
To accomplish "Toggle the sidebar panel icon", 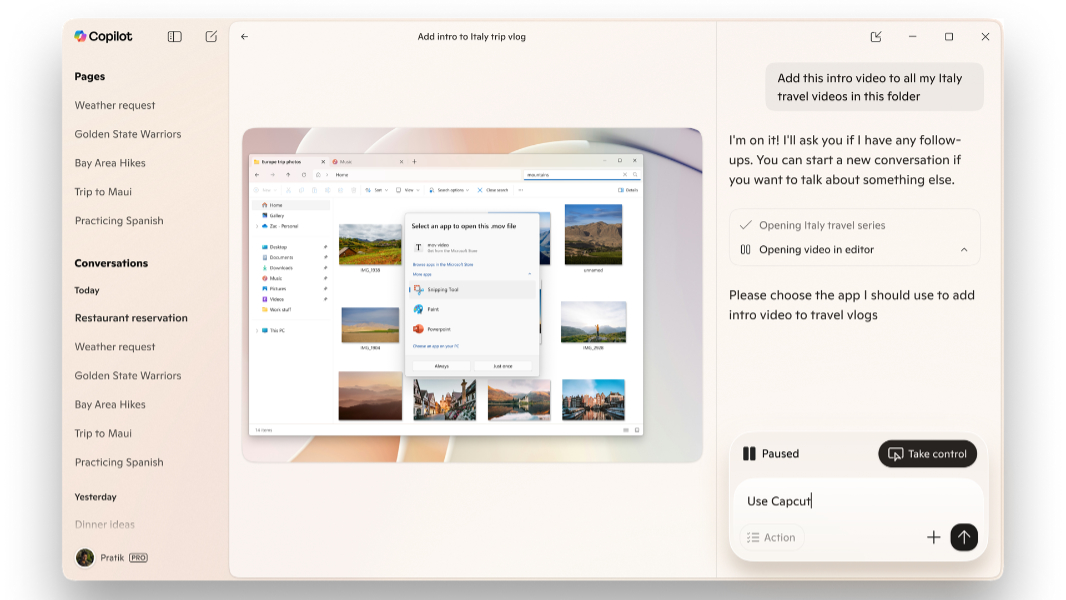I will click(x=174, y=36).
